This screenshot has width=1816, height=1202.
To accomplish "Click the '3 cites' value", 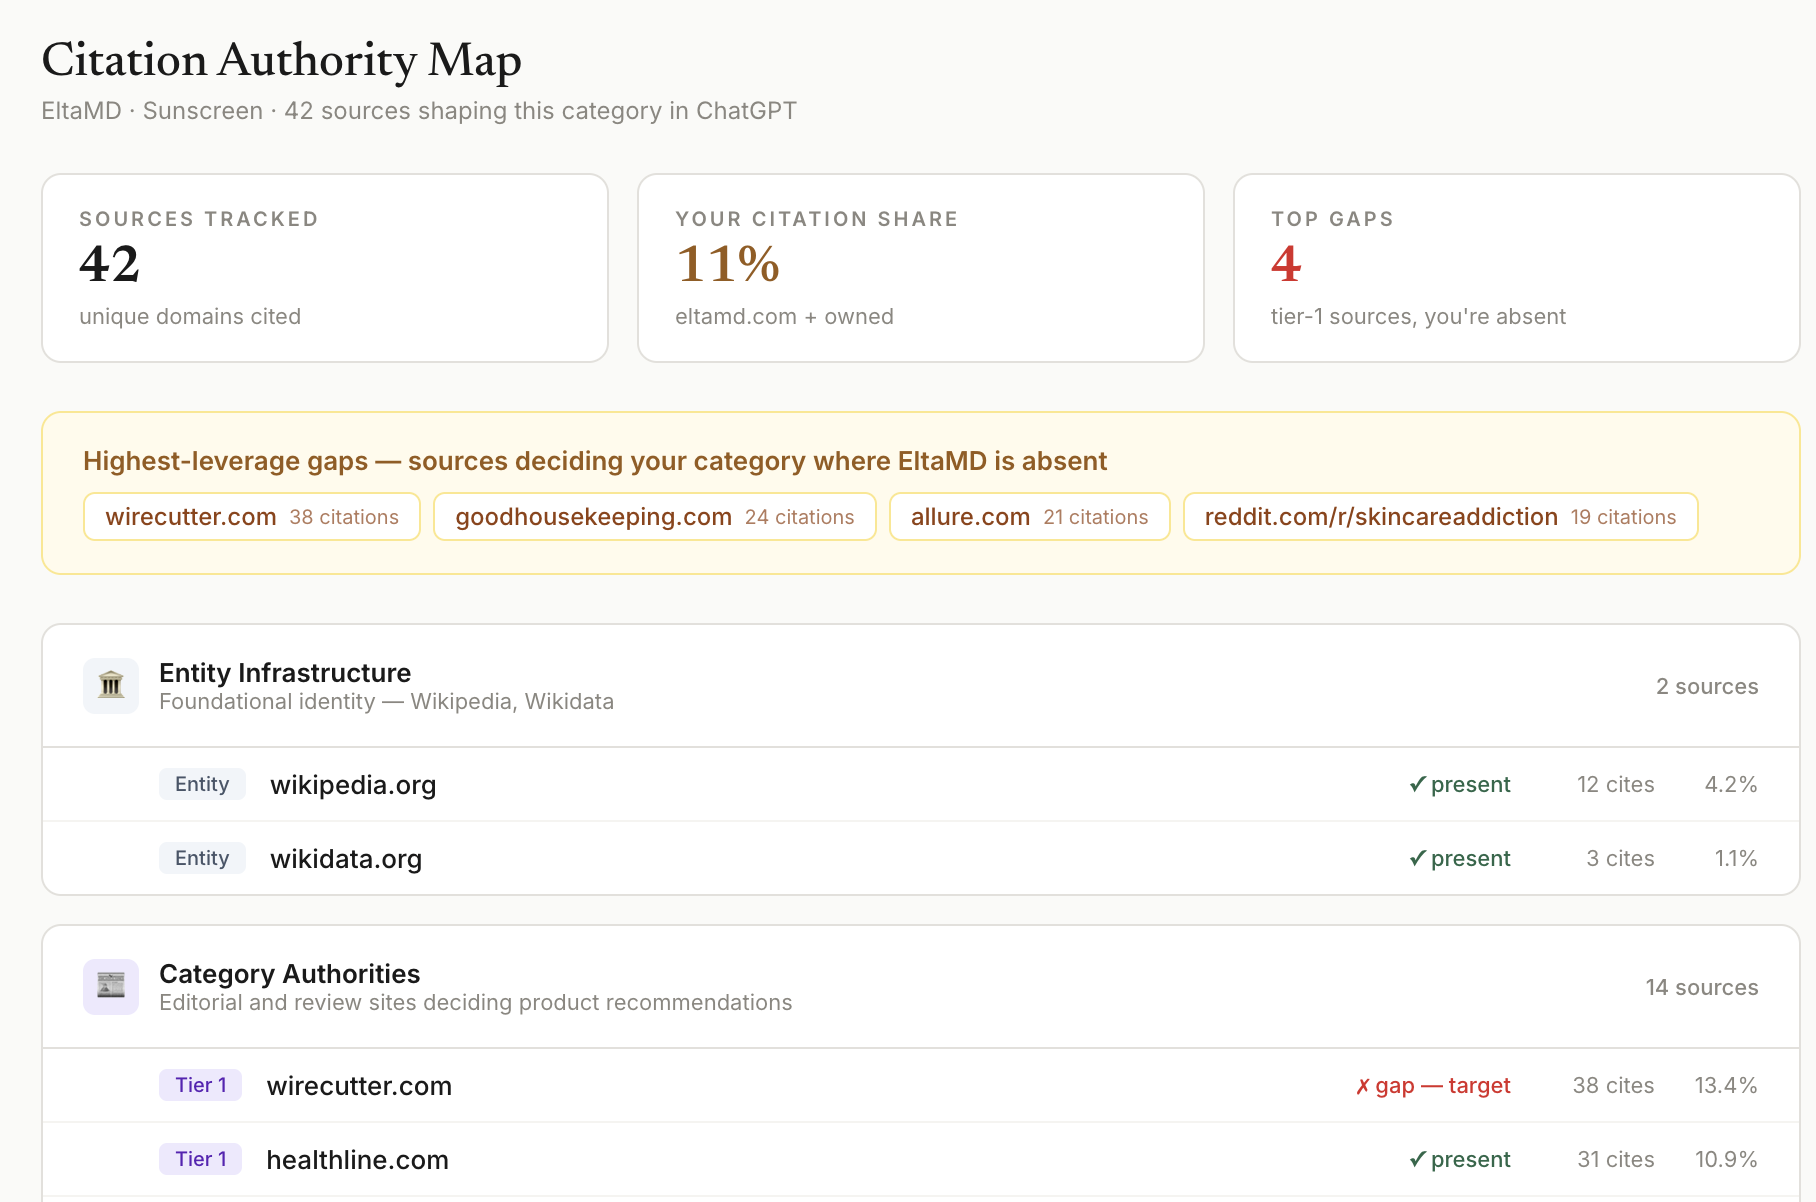I will [1621, 859].
